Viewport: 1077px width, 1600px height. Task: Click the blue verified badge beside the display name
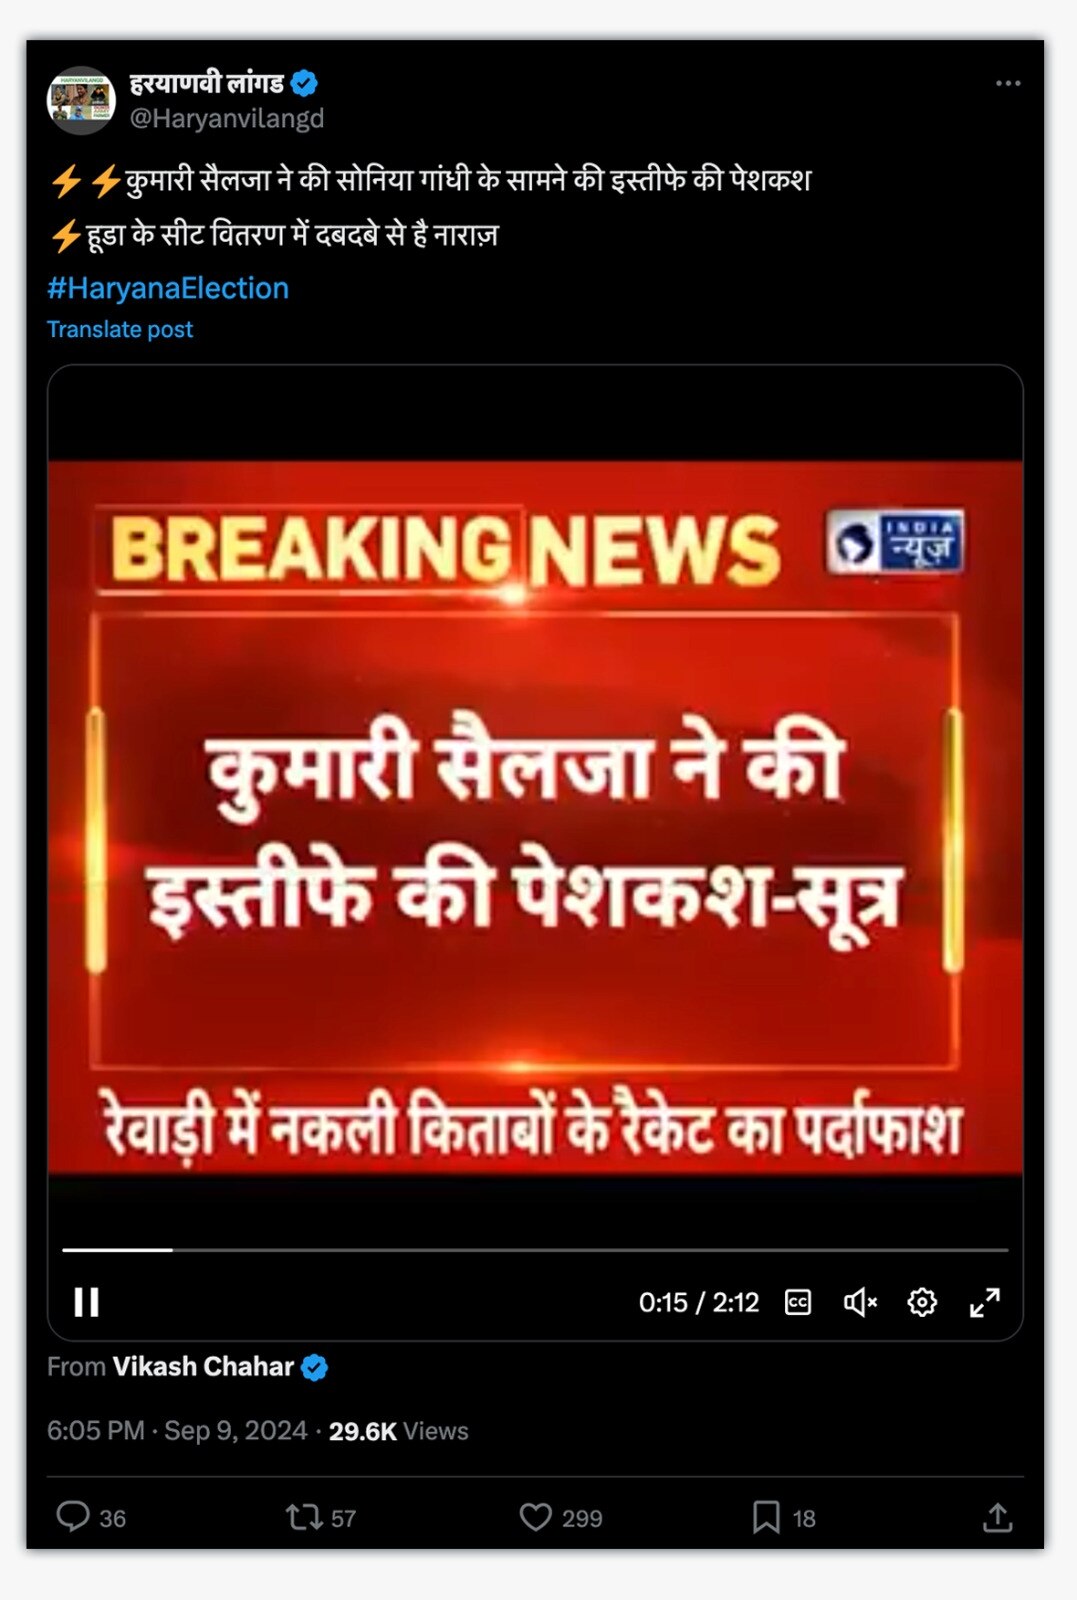point(304,83)
